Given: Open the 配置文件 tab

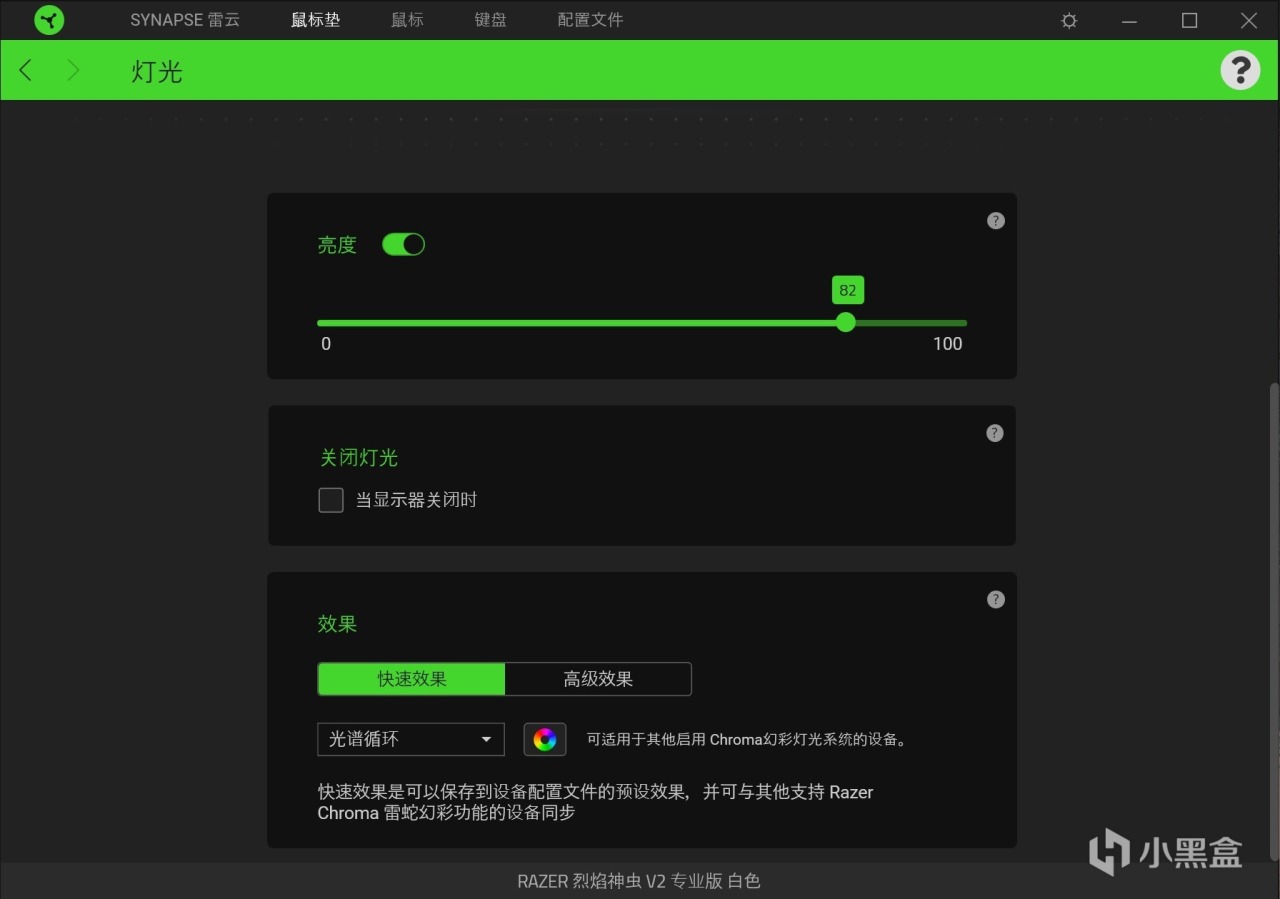Looking at the screenshot, I should [590, 20].
